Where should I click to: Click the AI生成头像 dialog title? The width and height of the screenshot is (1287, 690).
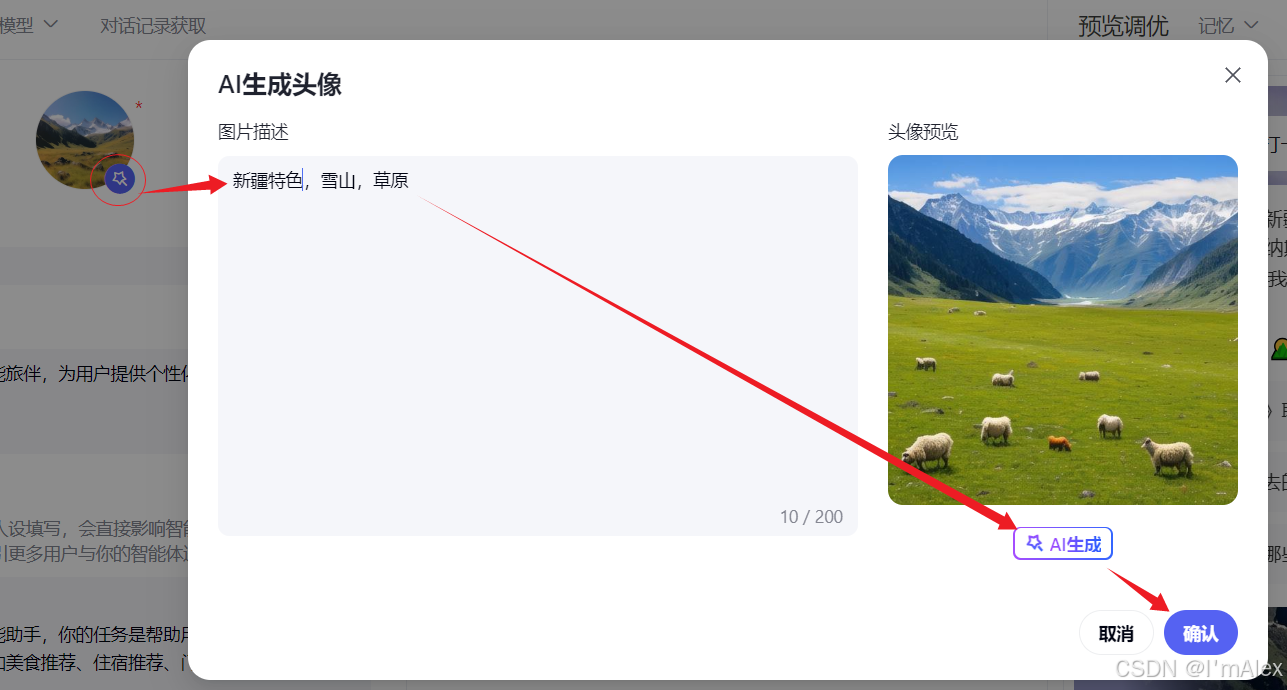point(280,84)
